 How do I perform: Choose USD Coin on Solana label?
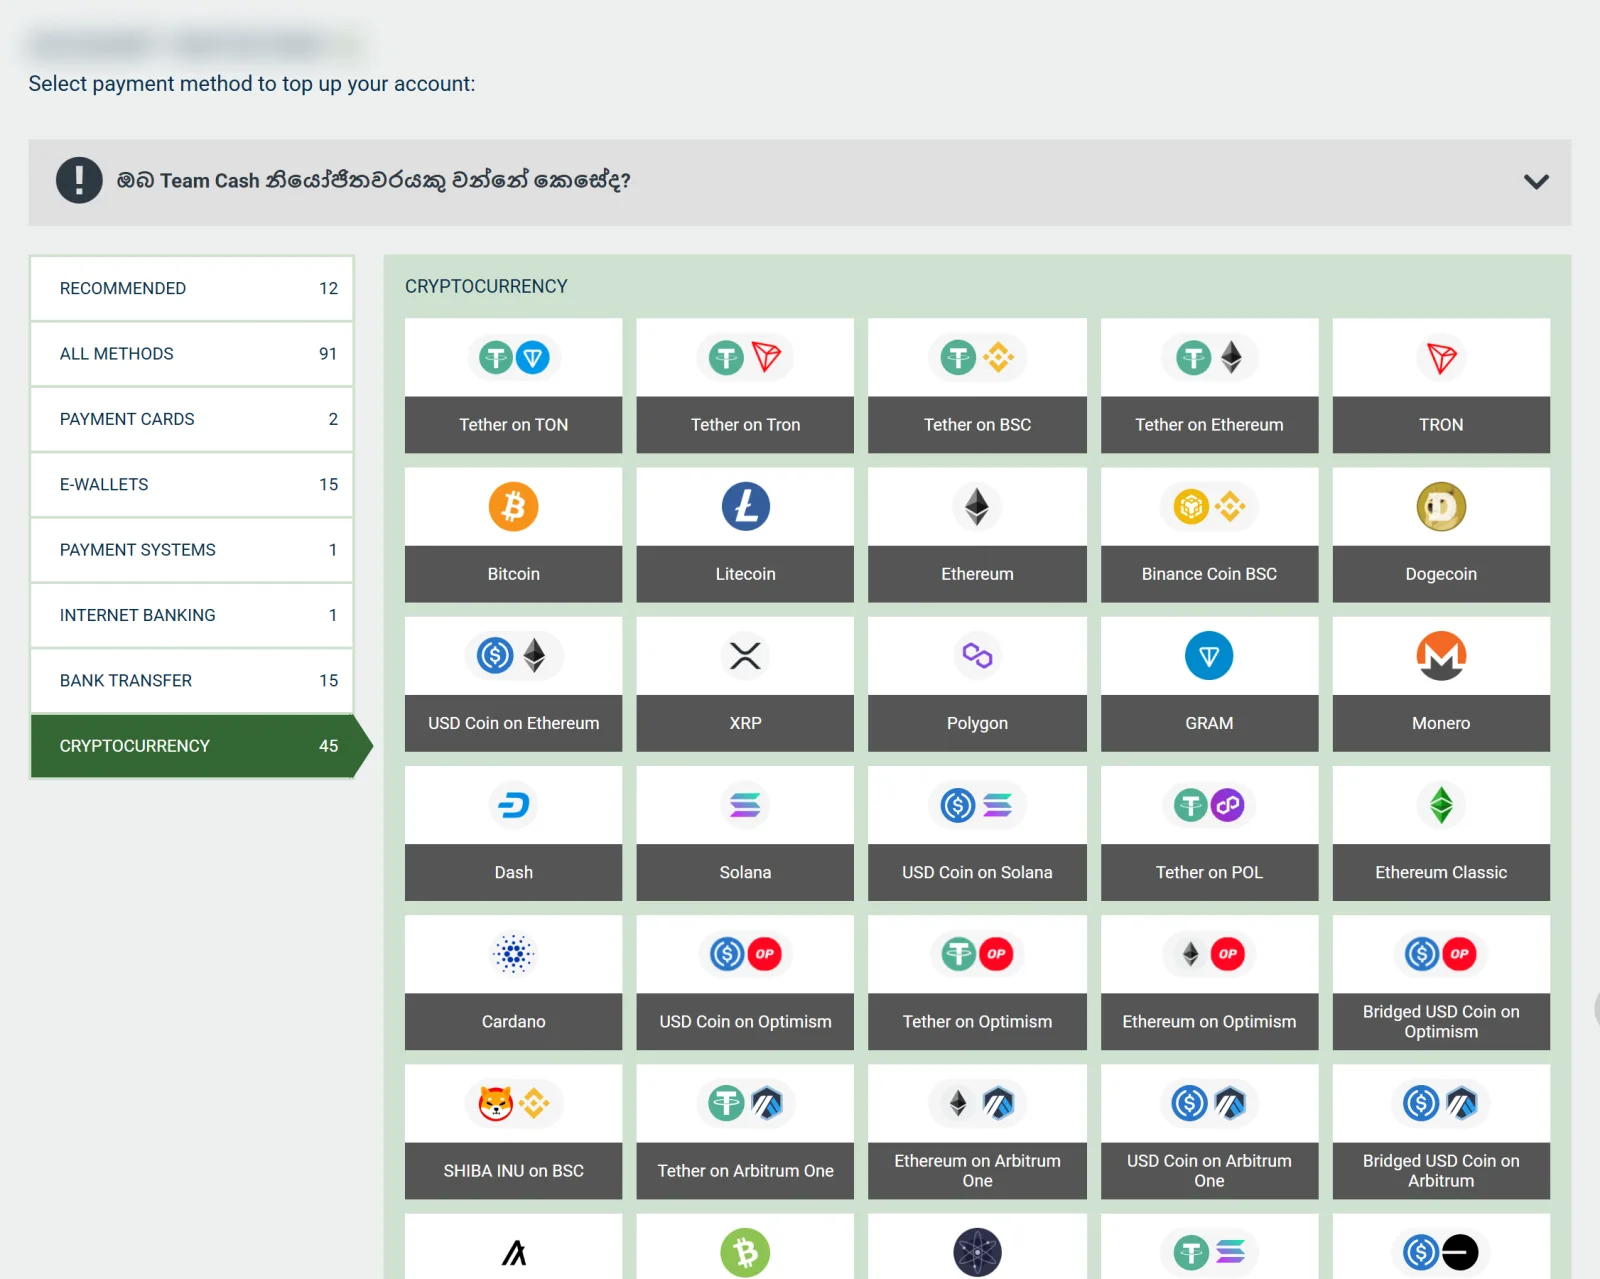click(x=977, y=872)
